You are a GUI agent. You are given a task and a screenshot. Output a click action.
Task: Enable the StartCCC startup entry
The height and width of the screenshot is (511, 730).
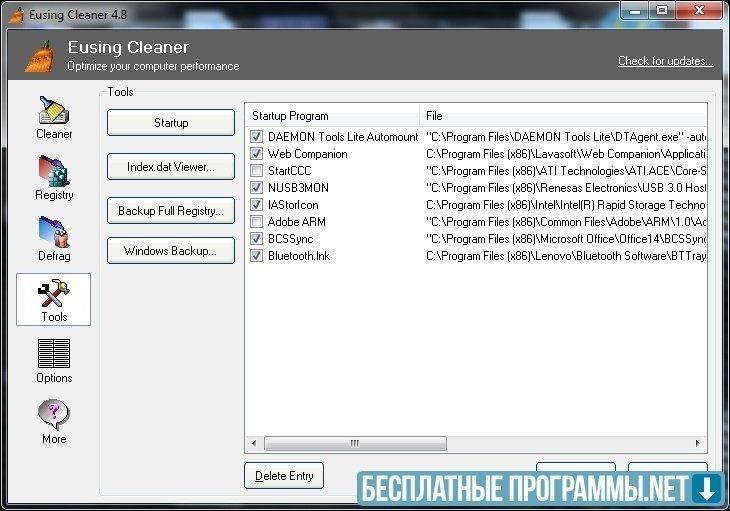[256, 170]
